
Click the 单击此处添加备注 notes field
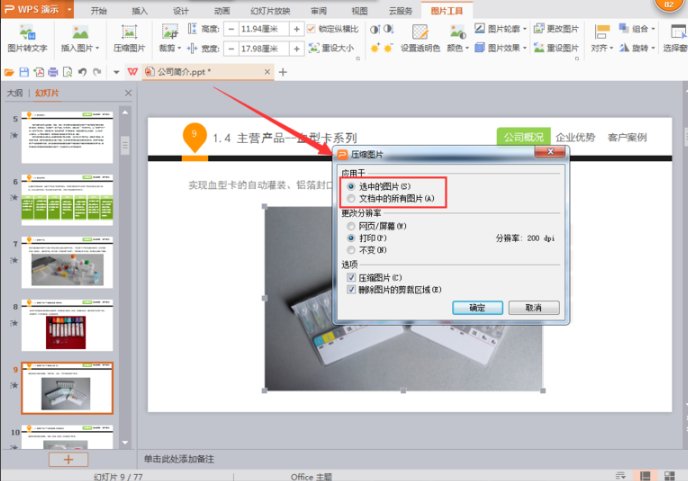179,459
